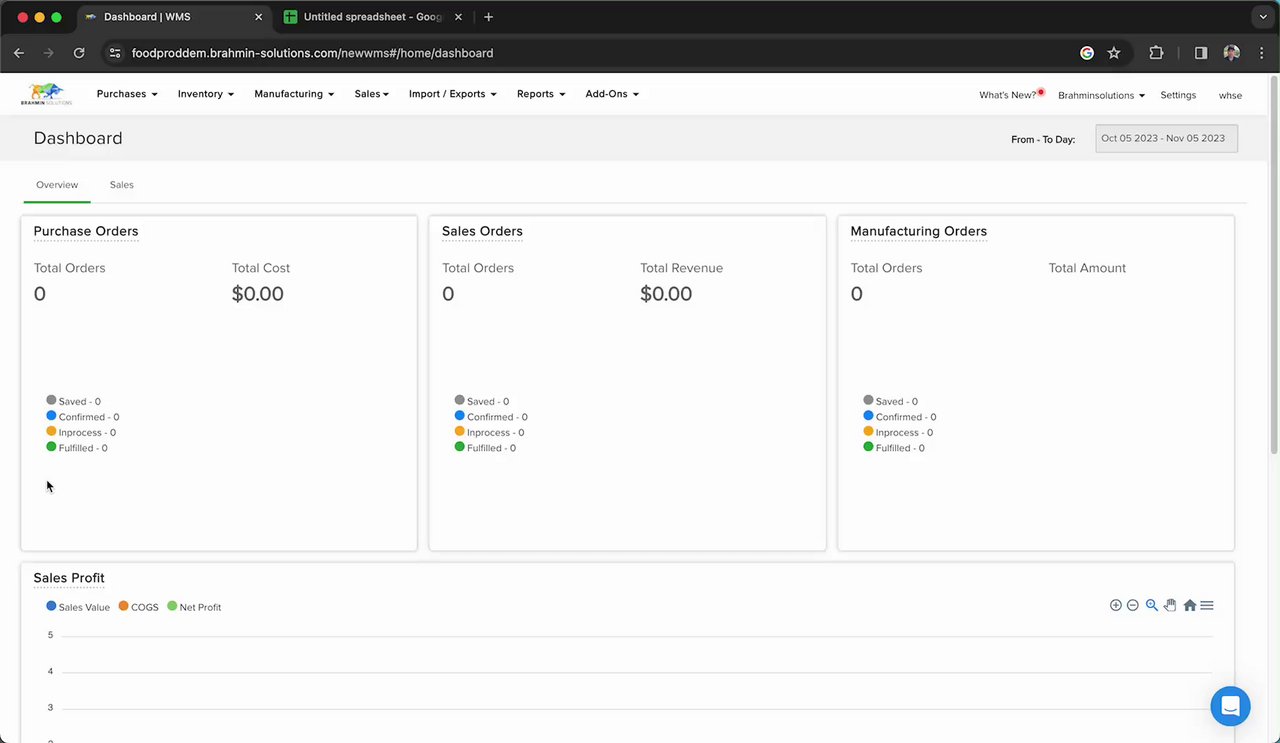Select the chart selection zoom magnifier tool
This screenshot has width=1280, height=743.
pyautogui.click(x=1152, y=605)
